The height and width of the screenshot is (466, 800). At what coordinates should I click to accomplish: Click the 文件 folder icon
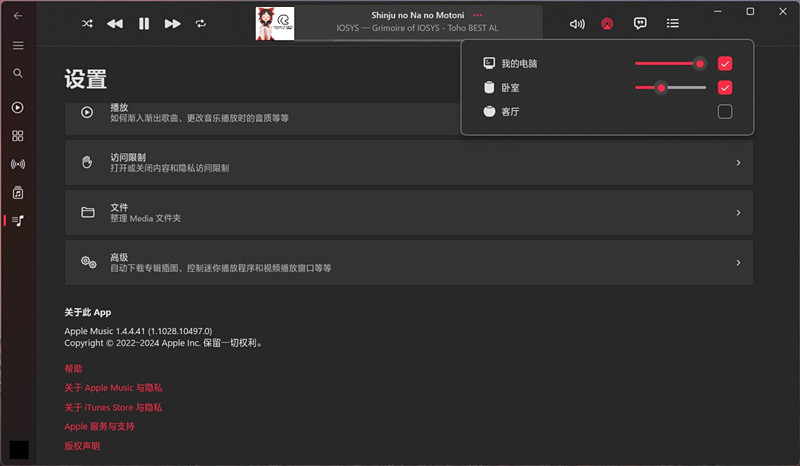click(x=88, y=212)
